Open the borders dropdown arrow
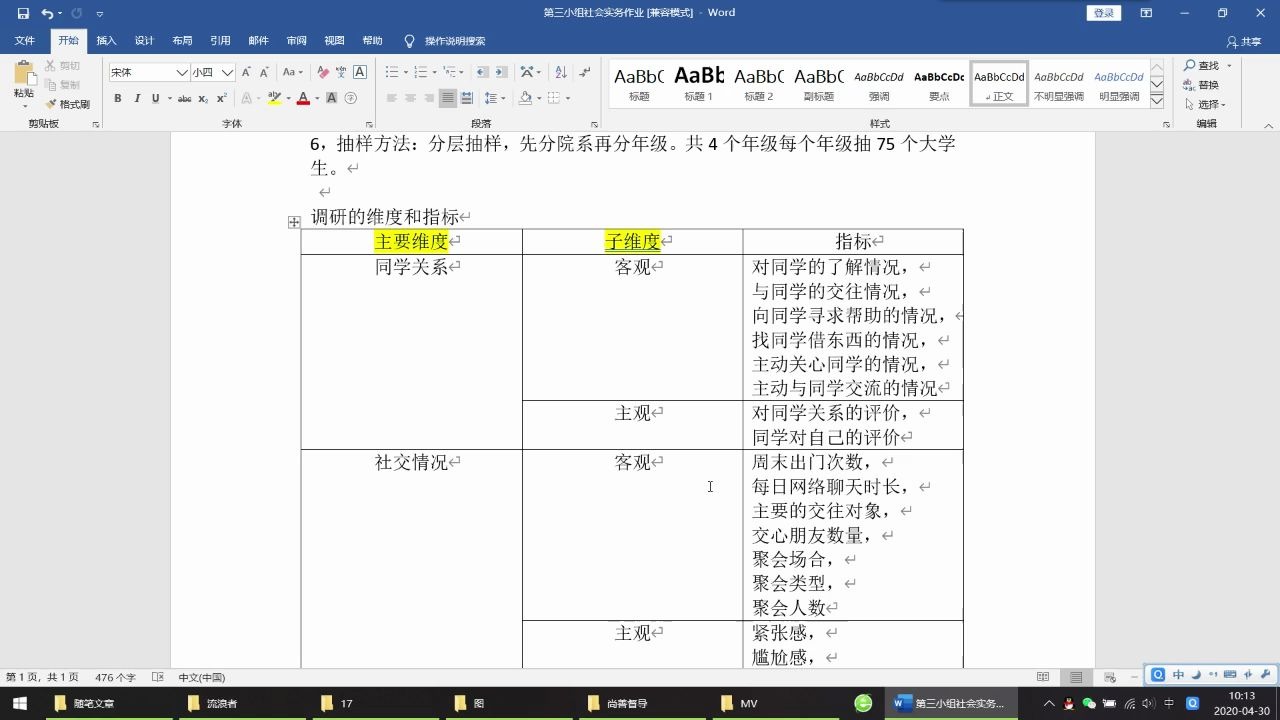 (568, 98)
